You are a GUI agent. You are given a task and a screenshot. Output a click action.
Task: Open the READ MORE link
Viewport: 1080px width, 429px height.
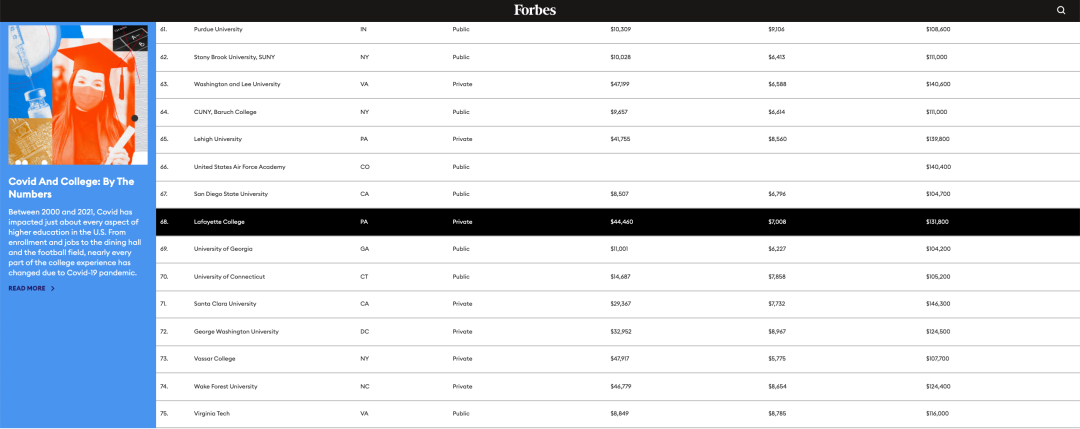pyautogui.click(x=27, y=288)
